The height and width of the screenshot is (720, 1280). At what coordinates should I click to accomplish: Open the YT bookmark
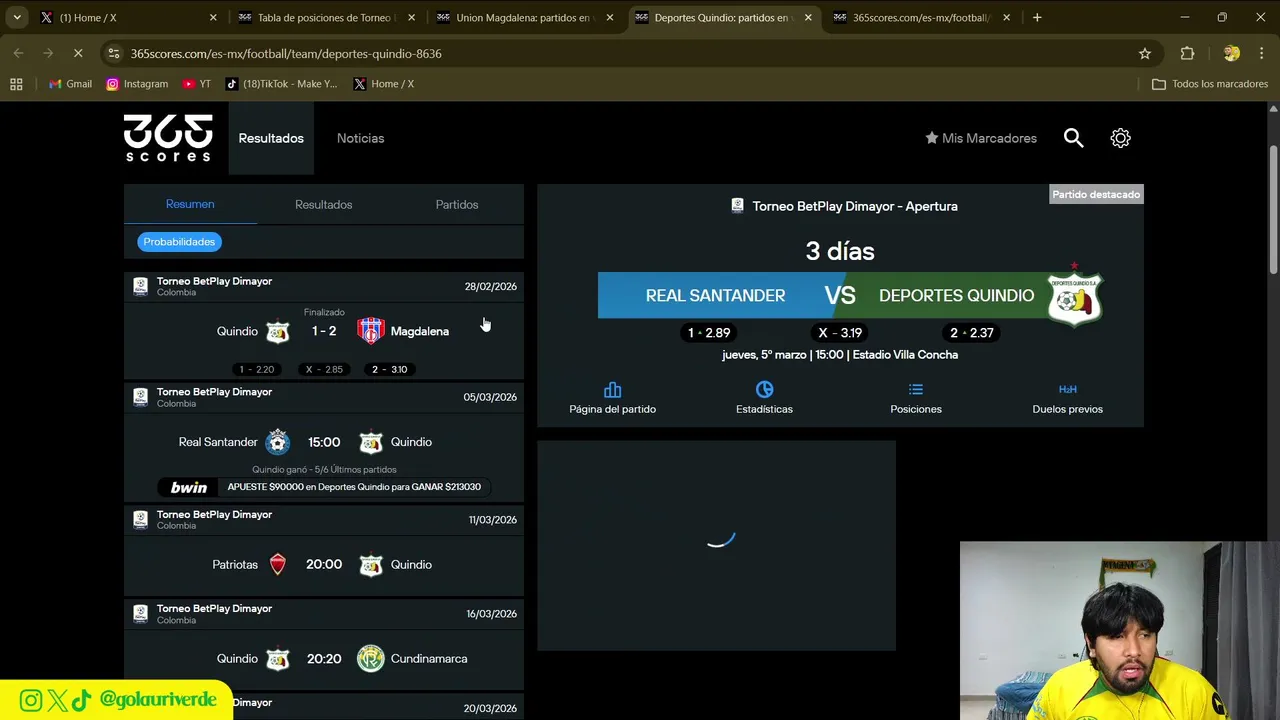[196, 84]
